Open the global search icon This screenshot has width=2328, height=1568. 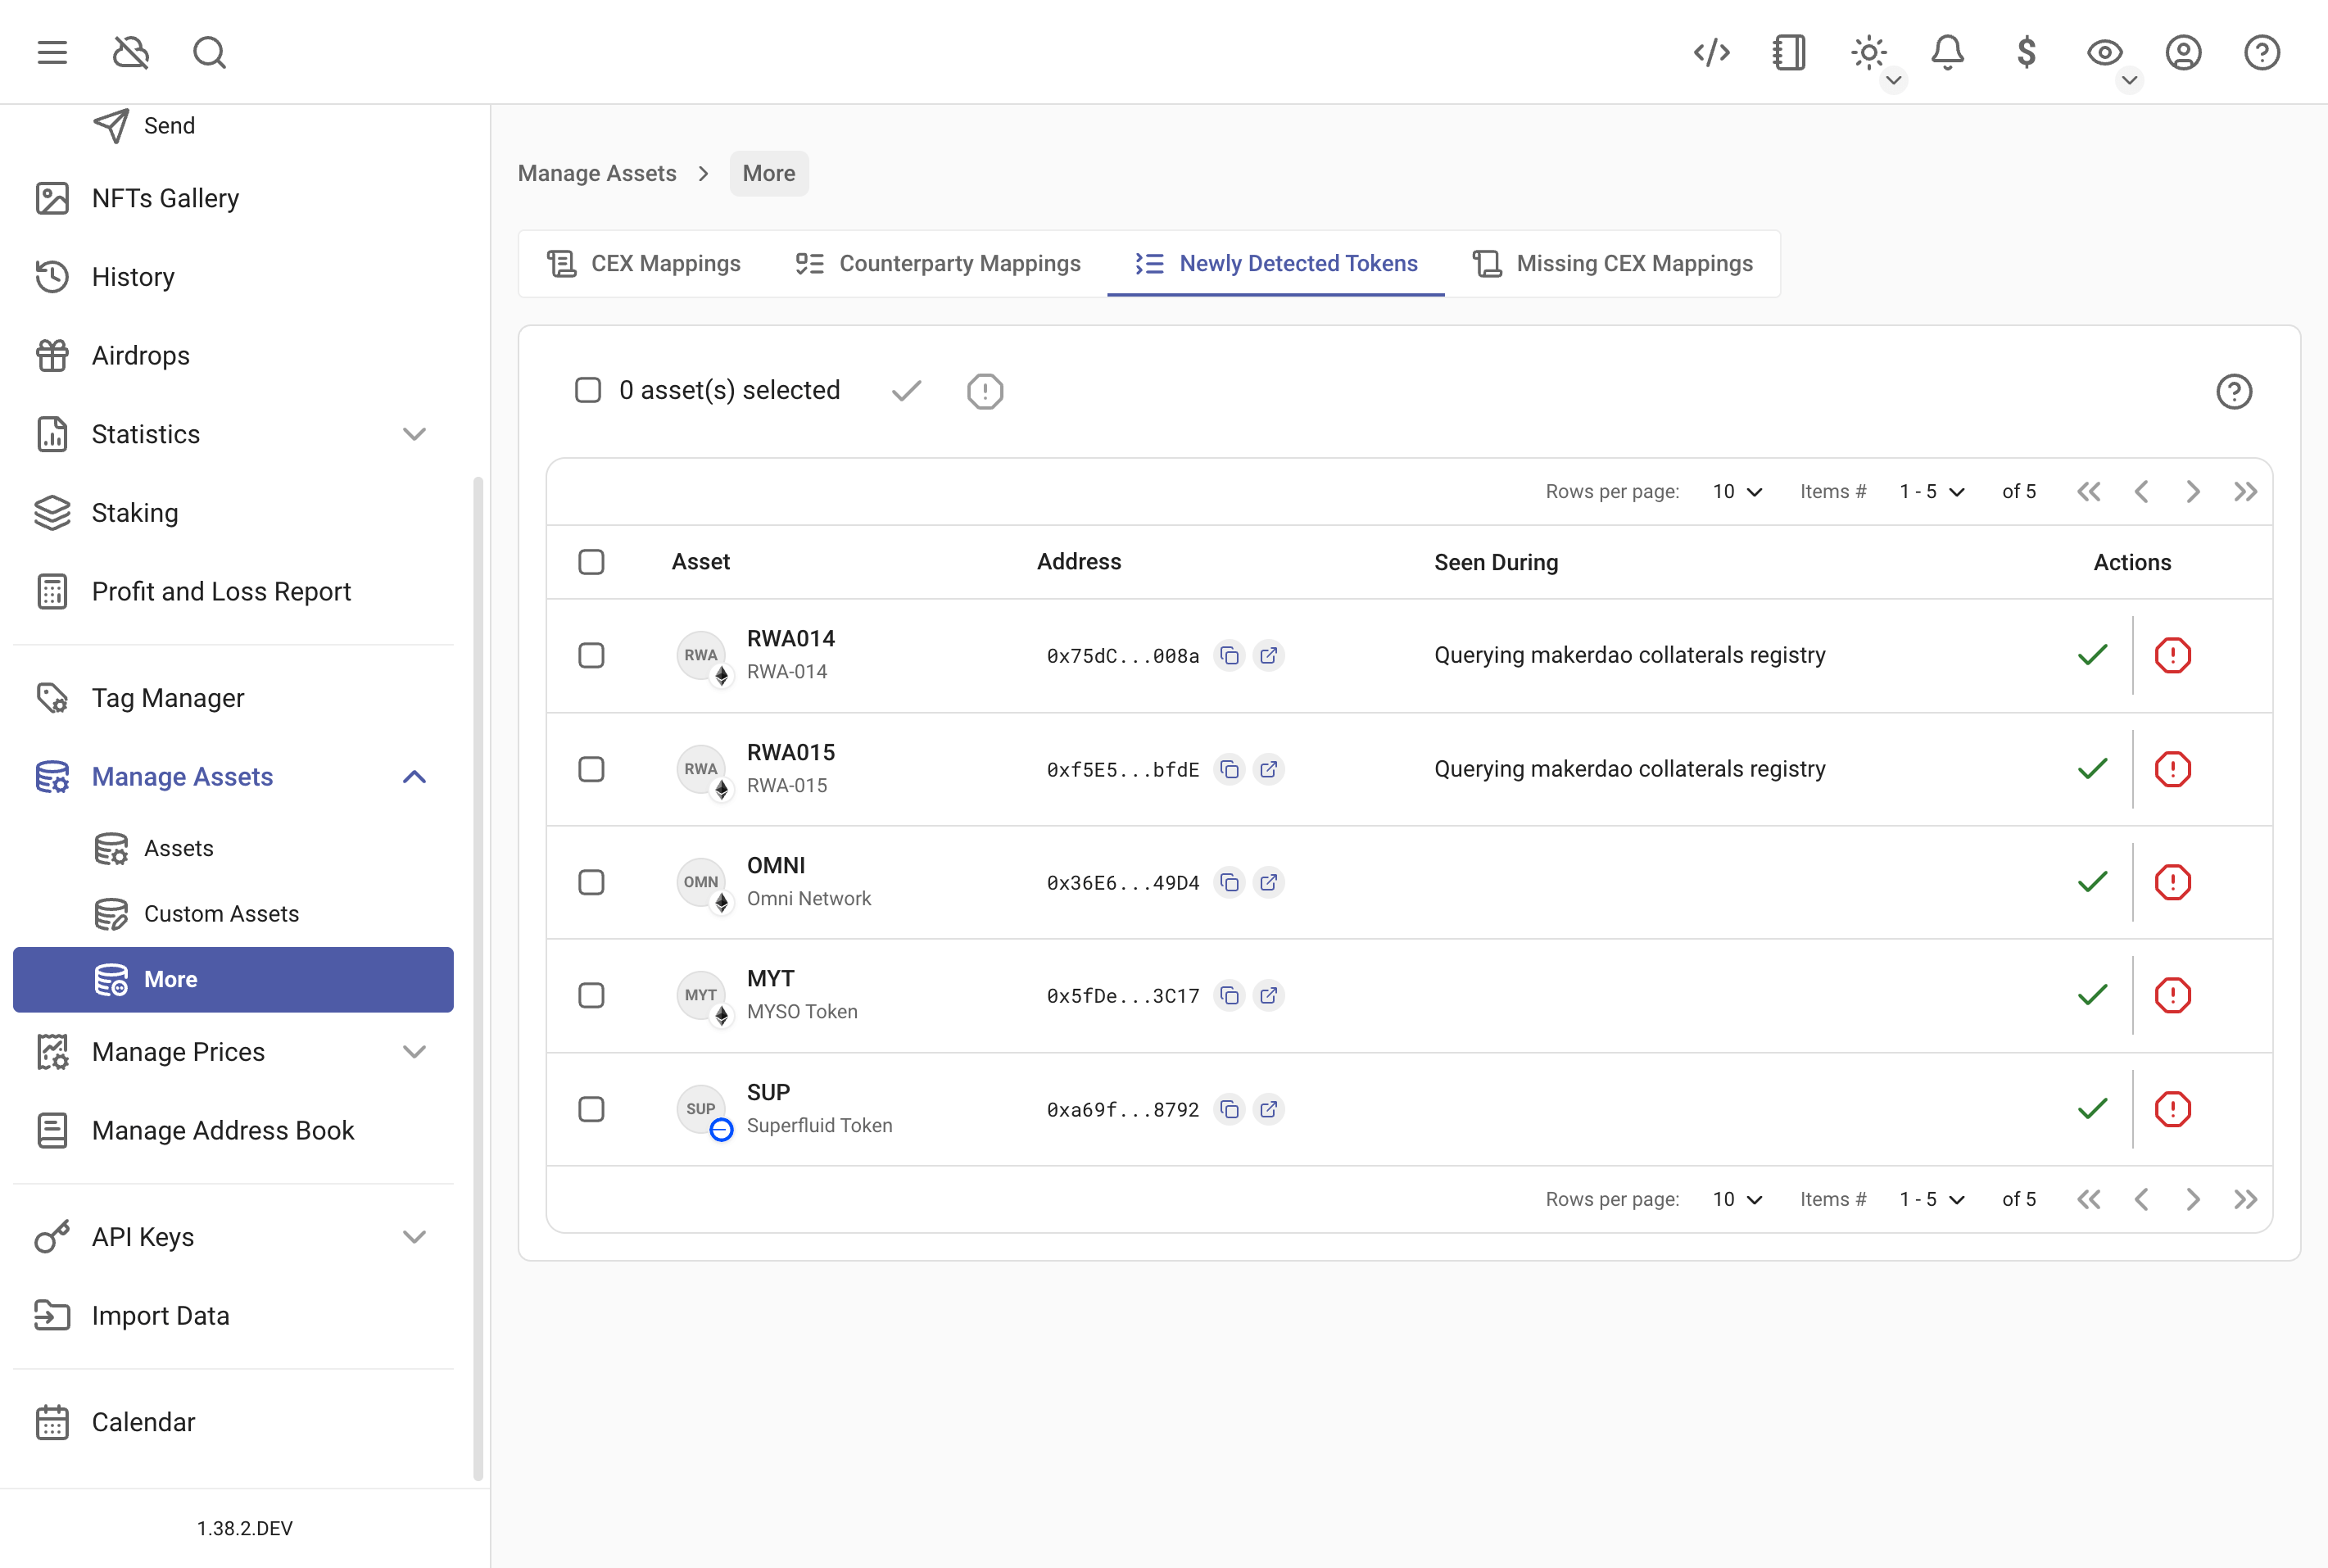[209, 52]
